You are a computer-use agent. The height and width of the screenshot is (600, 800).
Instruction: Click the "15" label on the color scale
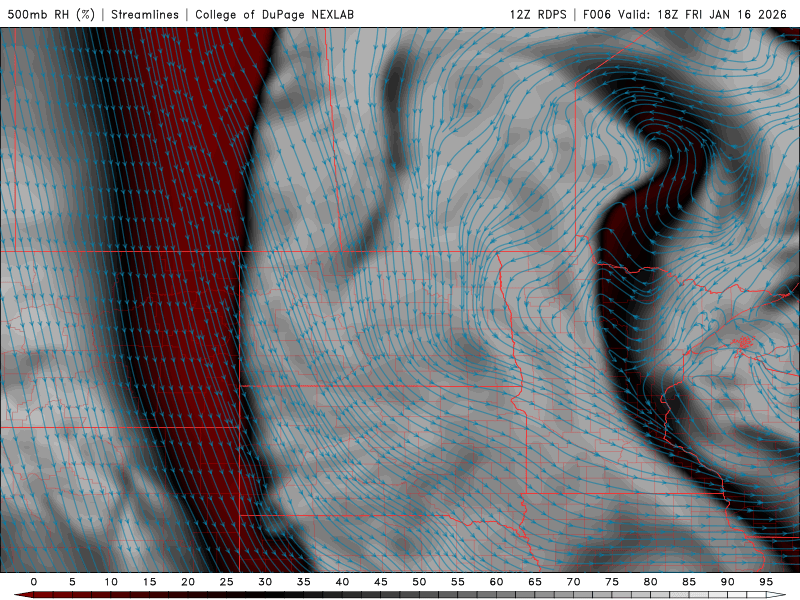pos(149,582)
